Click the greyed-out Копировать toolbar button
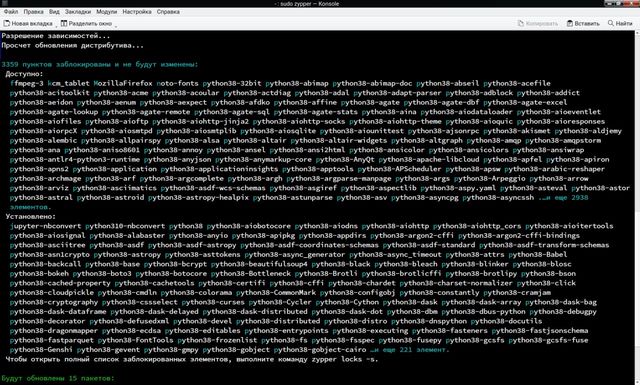 pyautogui.click(x=537, y=24)
